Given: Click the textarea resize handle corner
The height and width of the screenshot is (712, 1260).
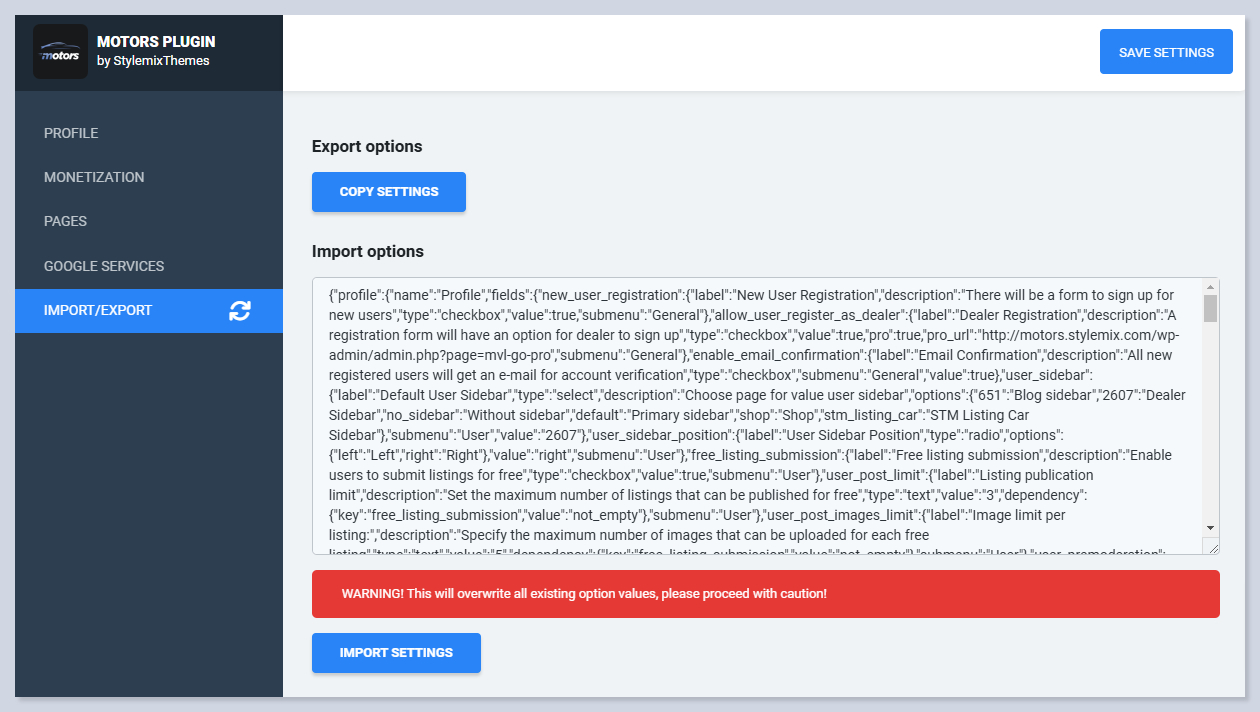Looking at the screenshot, I should 1213,547.
